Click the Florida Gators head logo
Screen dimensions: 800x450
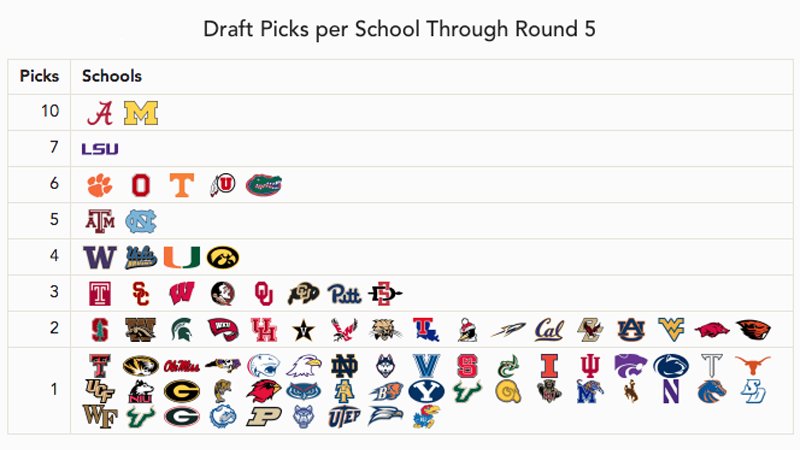(x=264, y=185)
